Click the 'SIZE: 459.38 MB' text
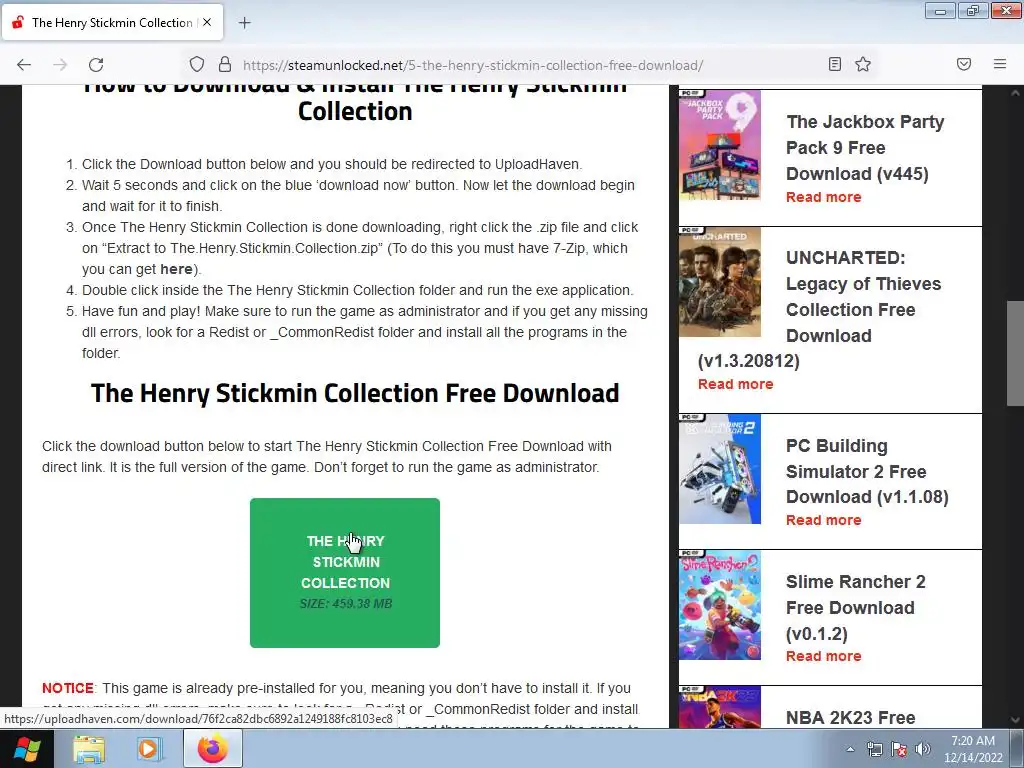The height and width of the screenshot is (768, 1024). coord(345,603)
